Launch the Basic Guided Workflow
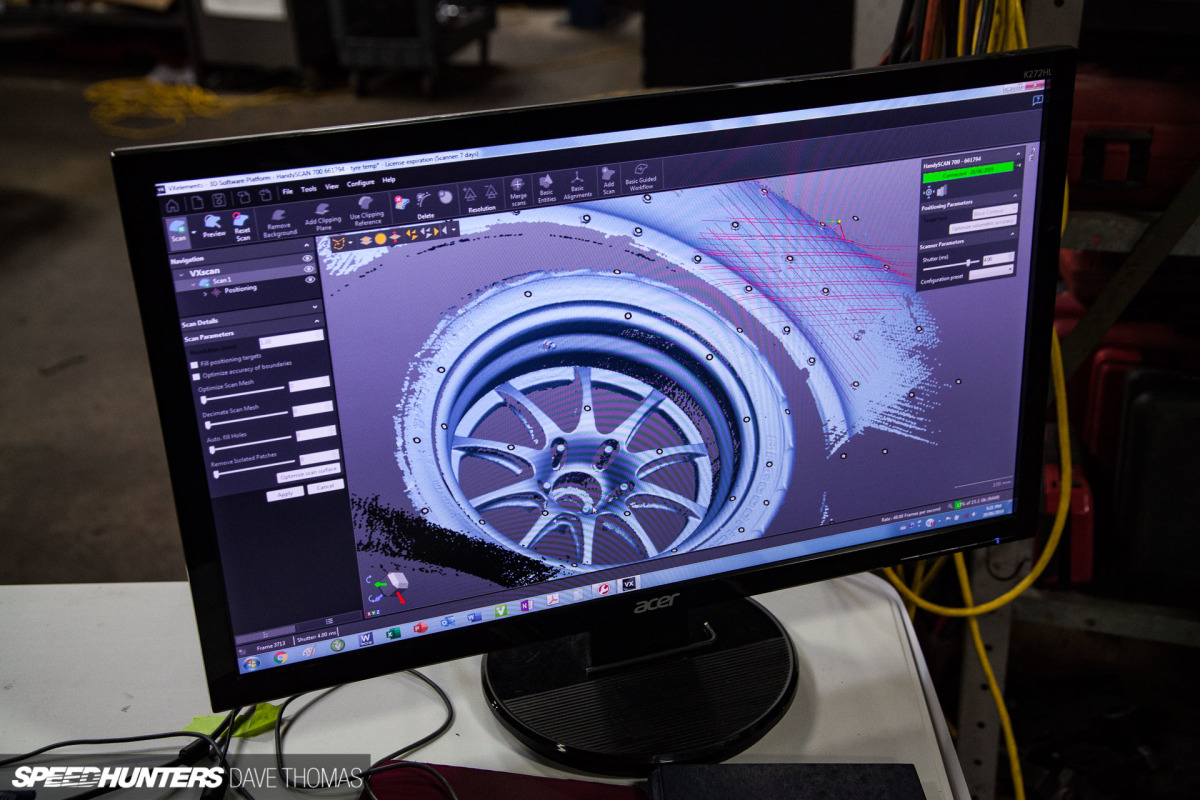The width and height of the screenshot is (1200, 800). click(x=641, y=178)
